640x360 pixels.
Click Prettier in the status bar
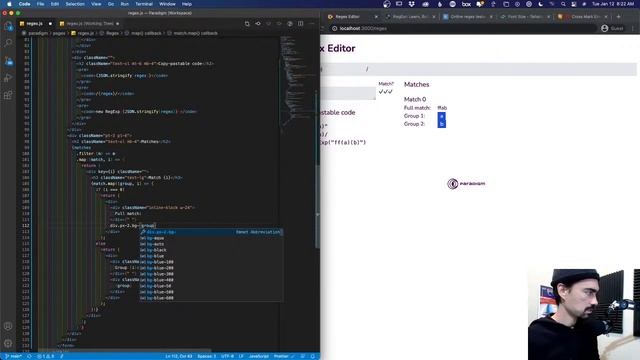(283, 356)
